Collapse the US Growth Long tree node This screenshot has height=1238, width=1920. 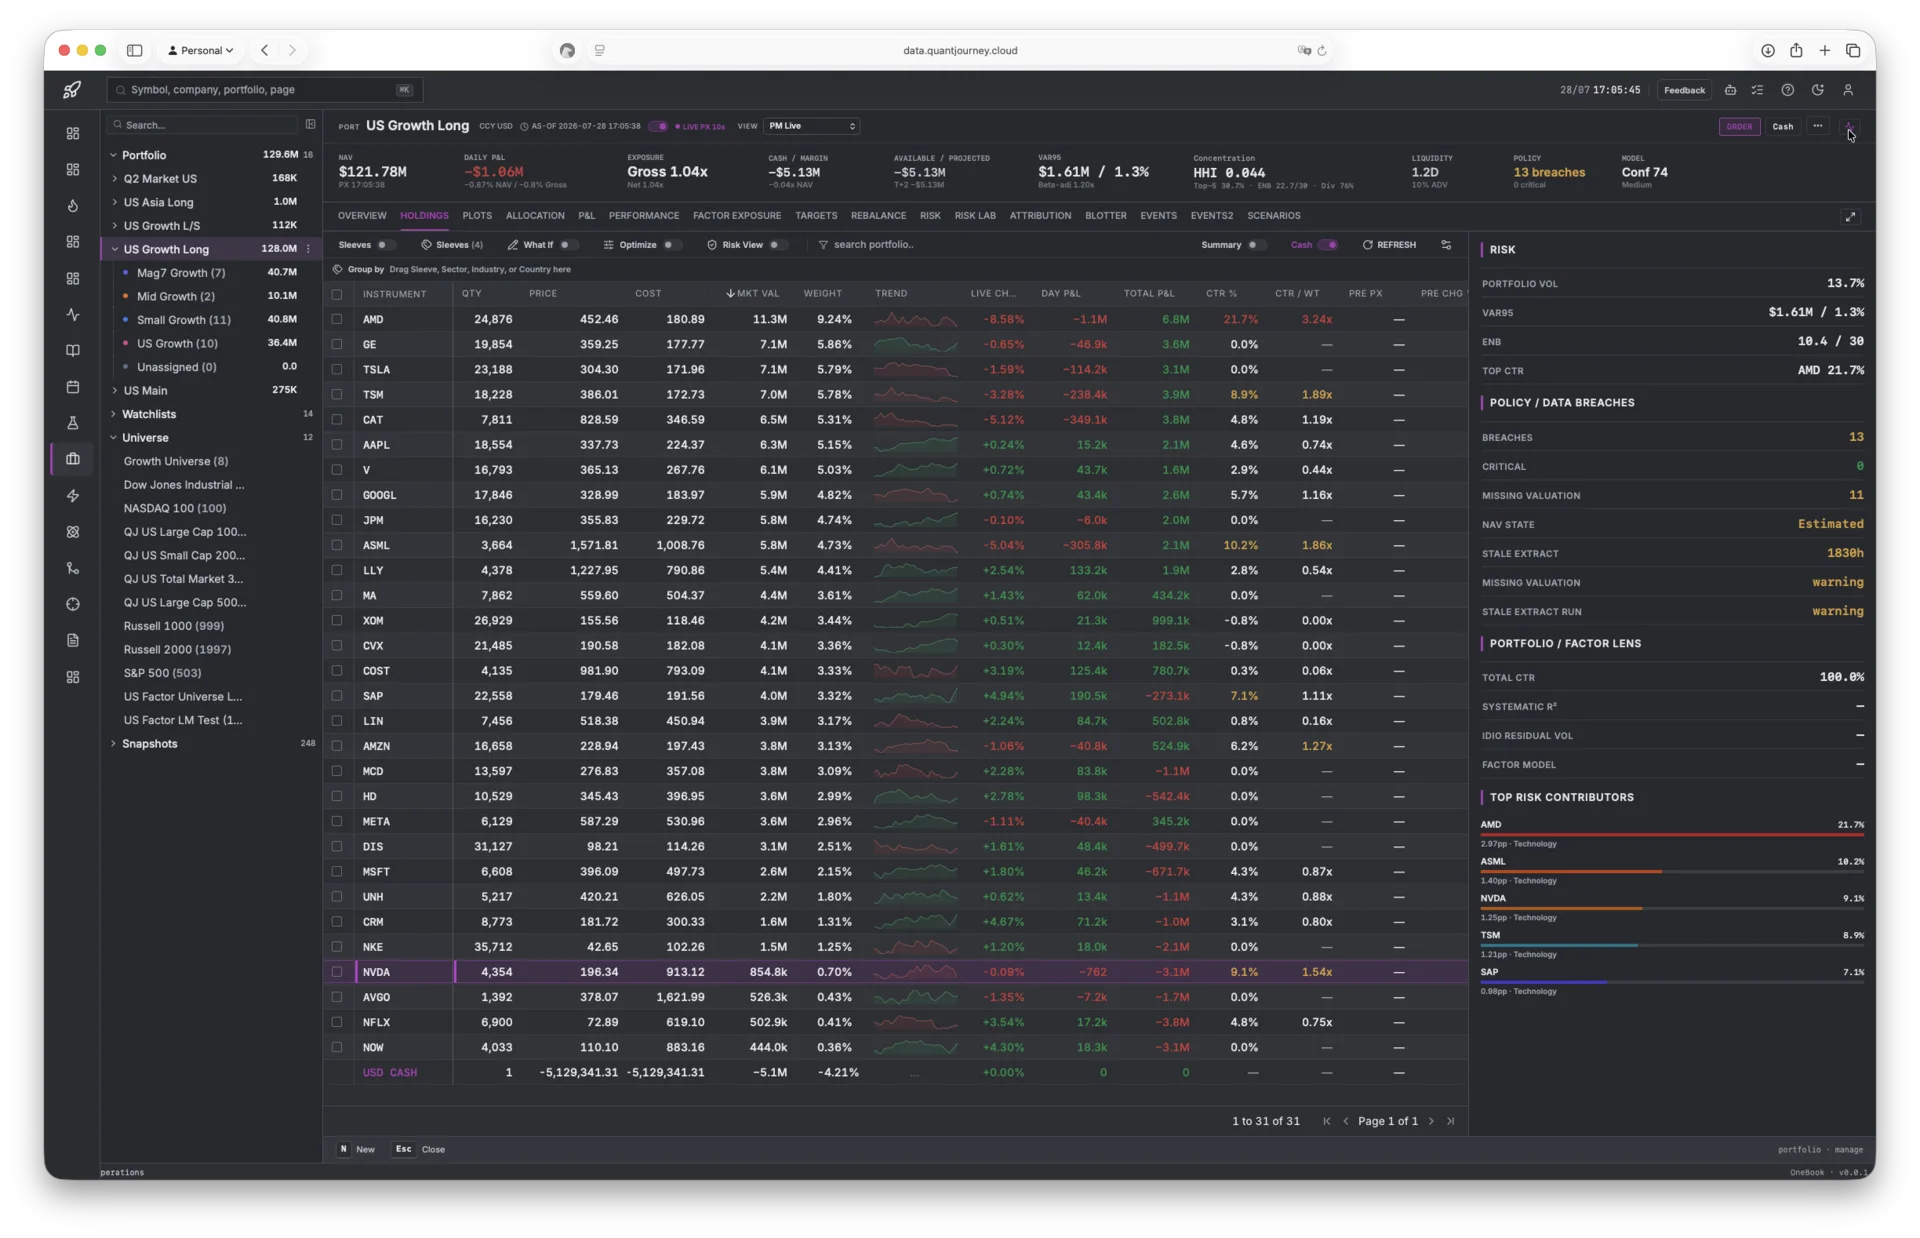coord(114,249)
